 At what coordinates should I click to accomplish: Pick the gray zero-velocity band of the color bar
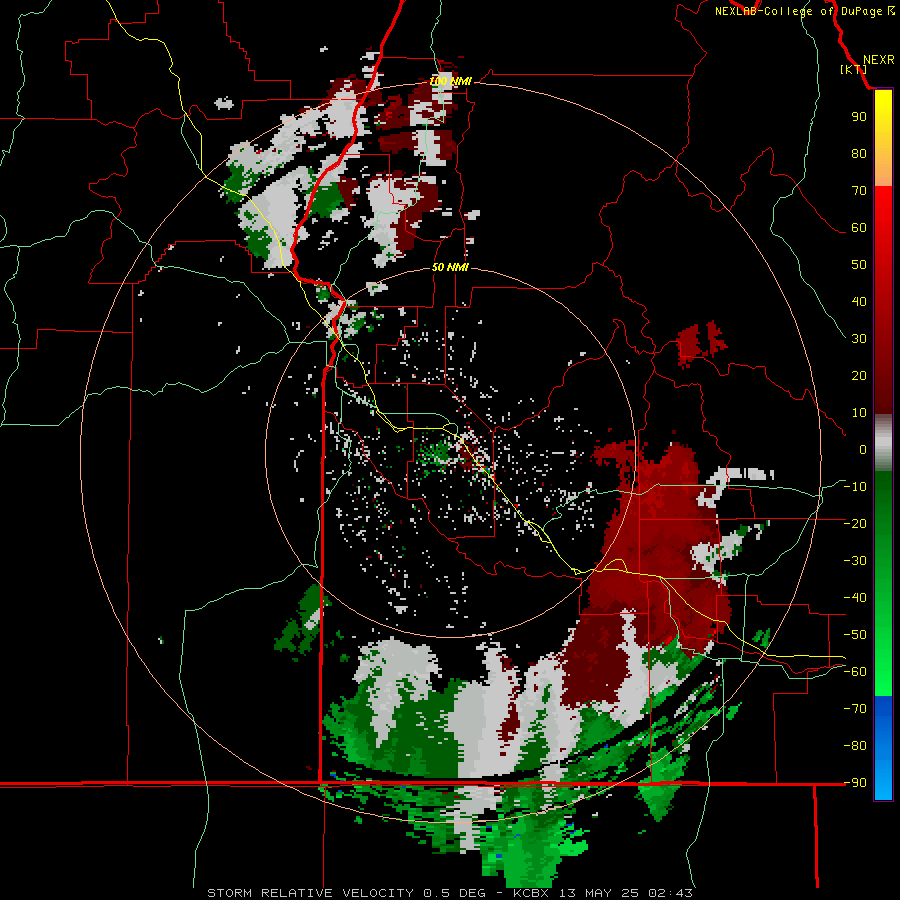click(x=883, y=443)
